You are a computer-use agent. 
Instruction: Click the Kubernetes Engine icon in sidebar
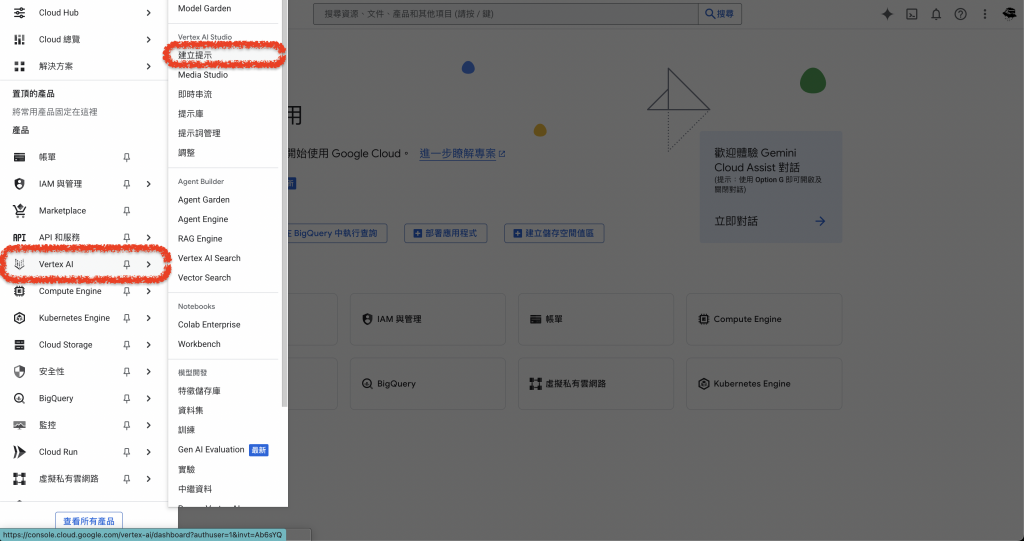(20, 318)
